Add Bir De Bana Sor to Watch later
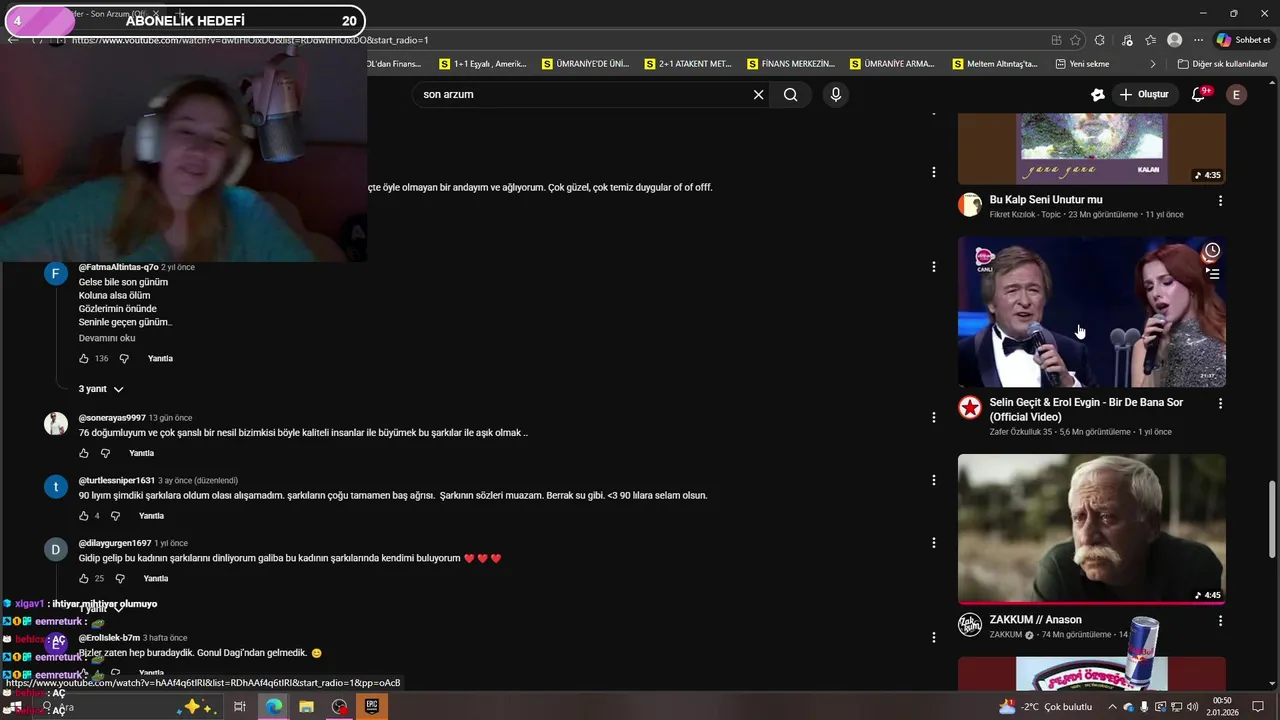The height and width of the screenshot is (720, 1280). pos(1212,250)
